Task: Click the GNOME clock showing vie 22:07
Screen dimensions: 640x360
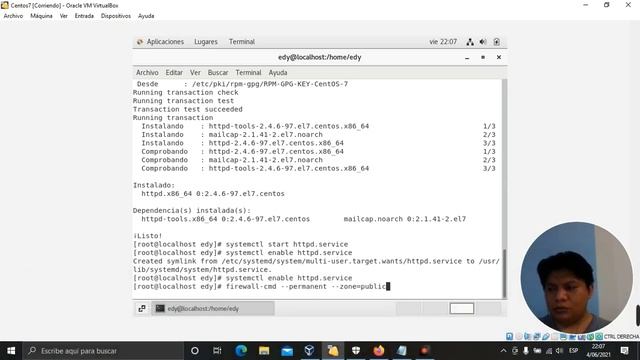Action: coord(443,42)
